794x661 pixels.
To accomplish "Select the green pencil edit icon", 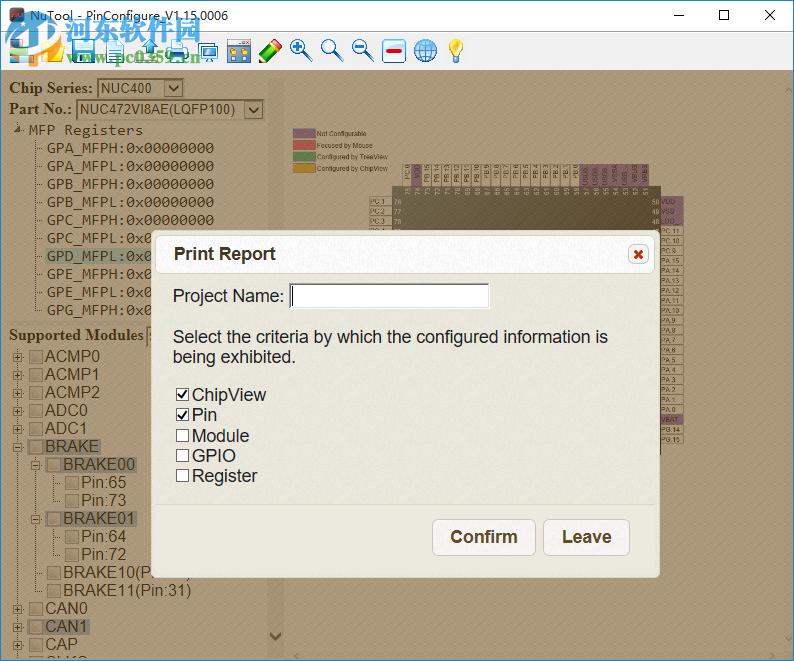I will [270, 51].
